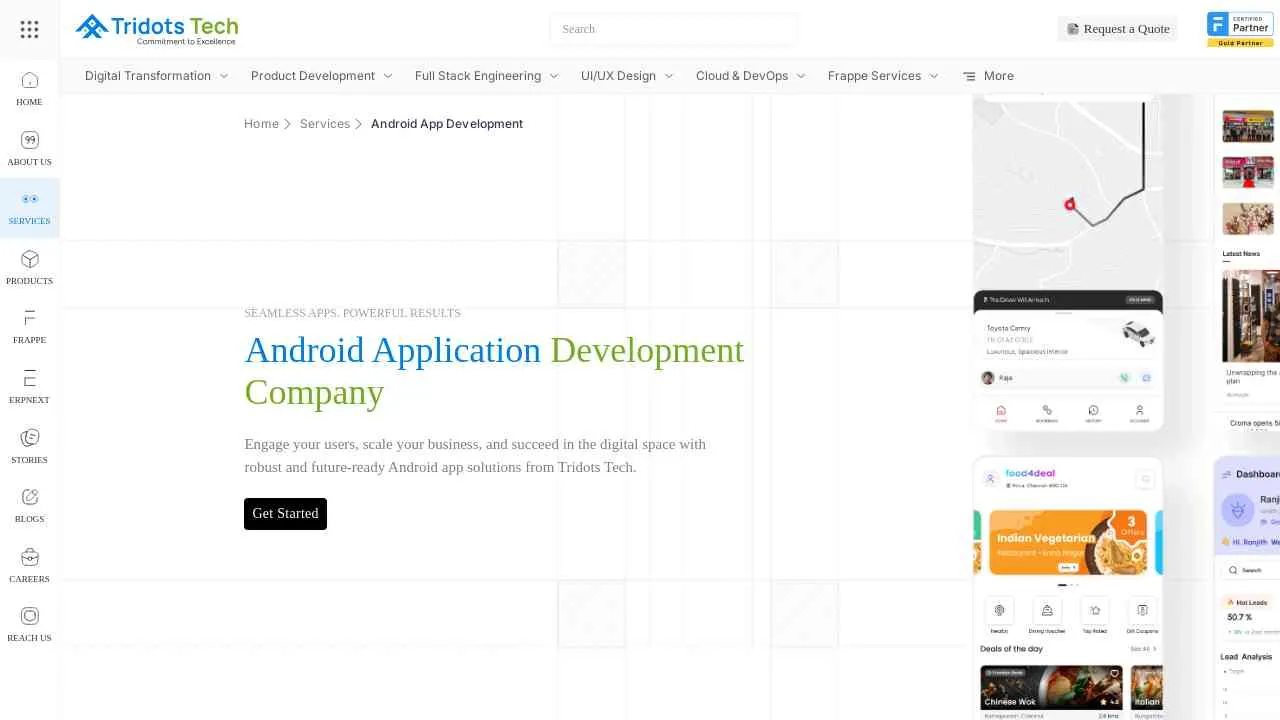Open the More navigation menu
Image resolution: width=1280 pixels, height=720 pixels.
(x=988, y=76)
